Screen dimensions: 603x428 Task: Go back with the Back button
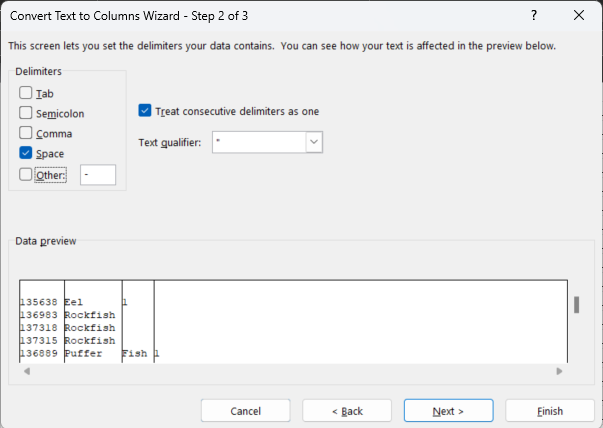tap(347, 411)
